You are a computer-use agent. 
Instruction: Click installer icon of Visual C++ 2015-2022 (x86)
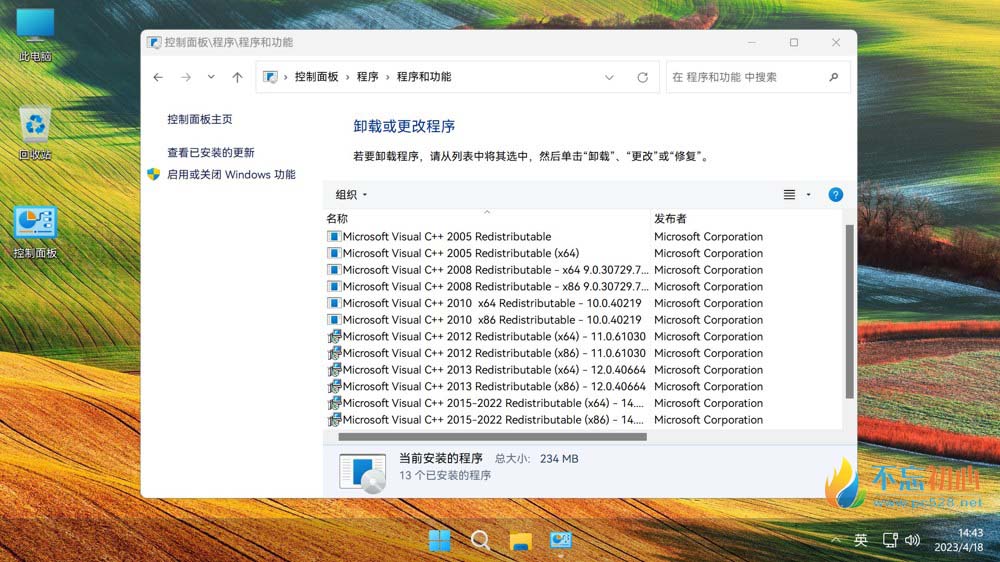click(334, 419)
